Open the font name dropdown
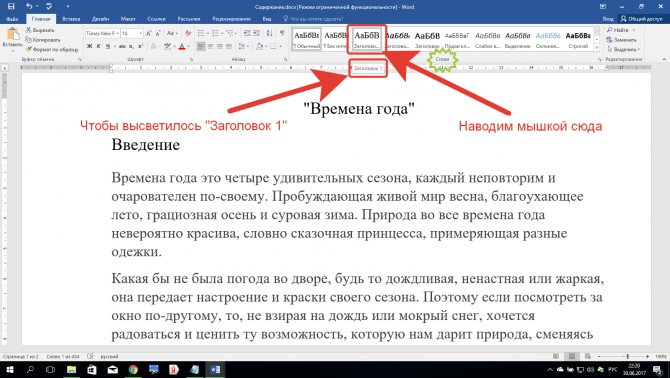The width and height of the screenshot is (670, 378). (x=118, y=33)
